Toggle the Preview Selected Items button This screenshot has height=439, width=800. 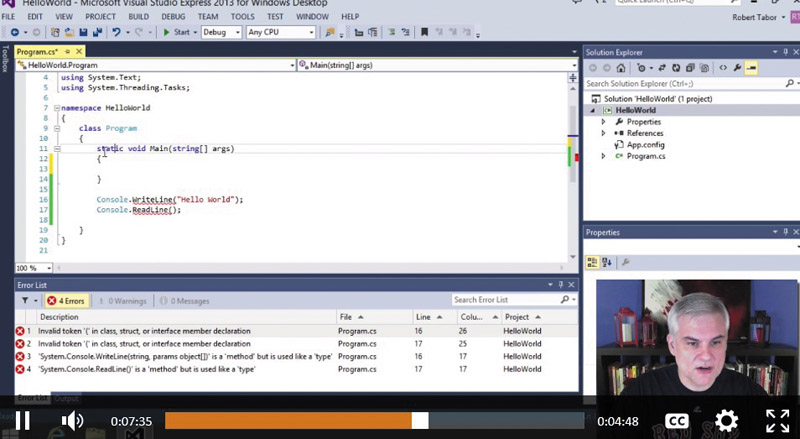[751, 68]
